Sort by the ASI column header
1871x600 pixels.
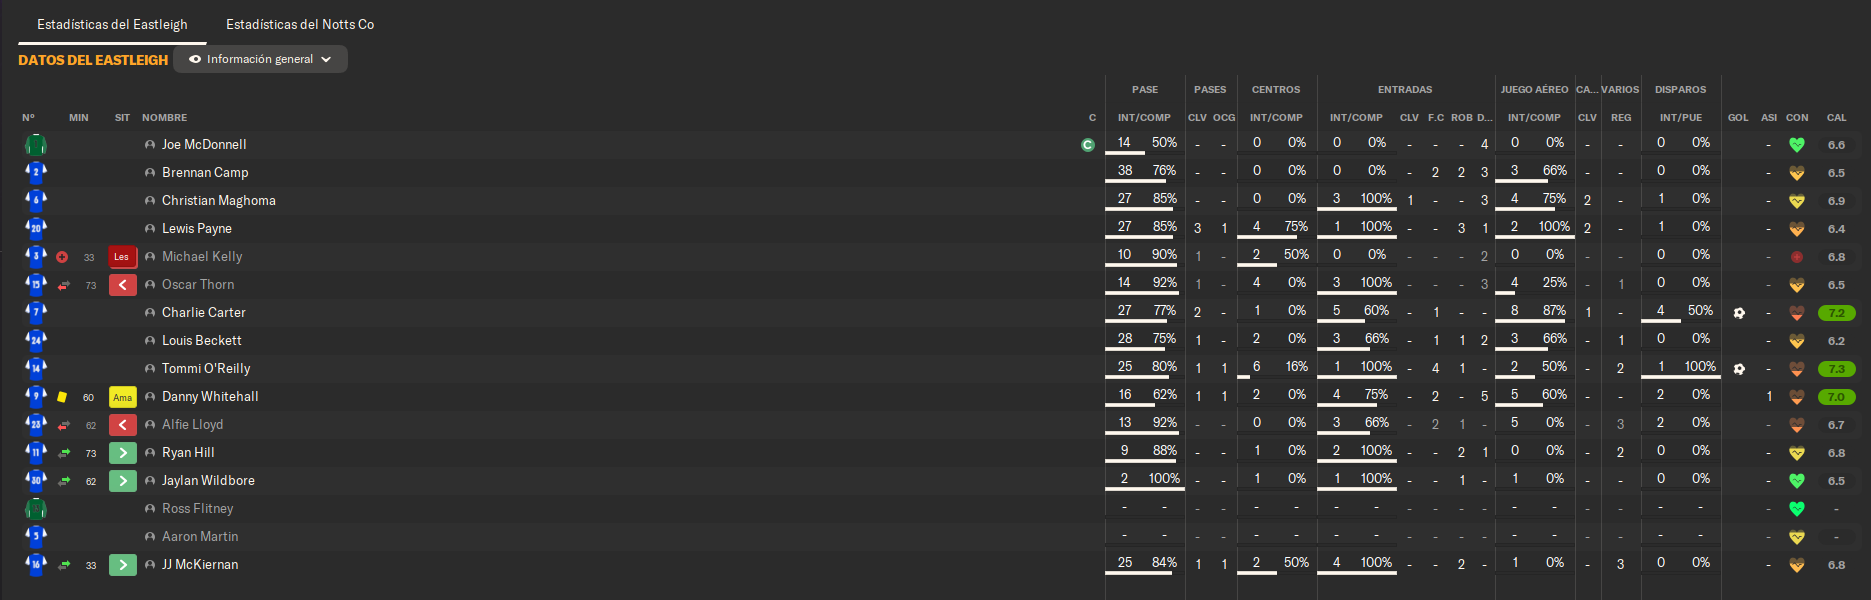pos(1769,118)
